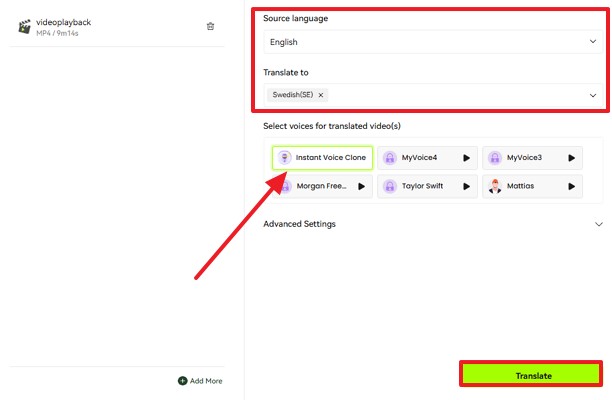Select the MyVoice3 voice
The image size is (612, 400).
tap(532, 158)
